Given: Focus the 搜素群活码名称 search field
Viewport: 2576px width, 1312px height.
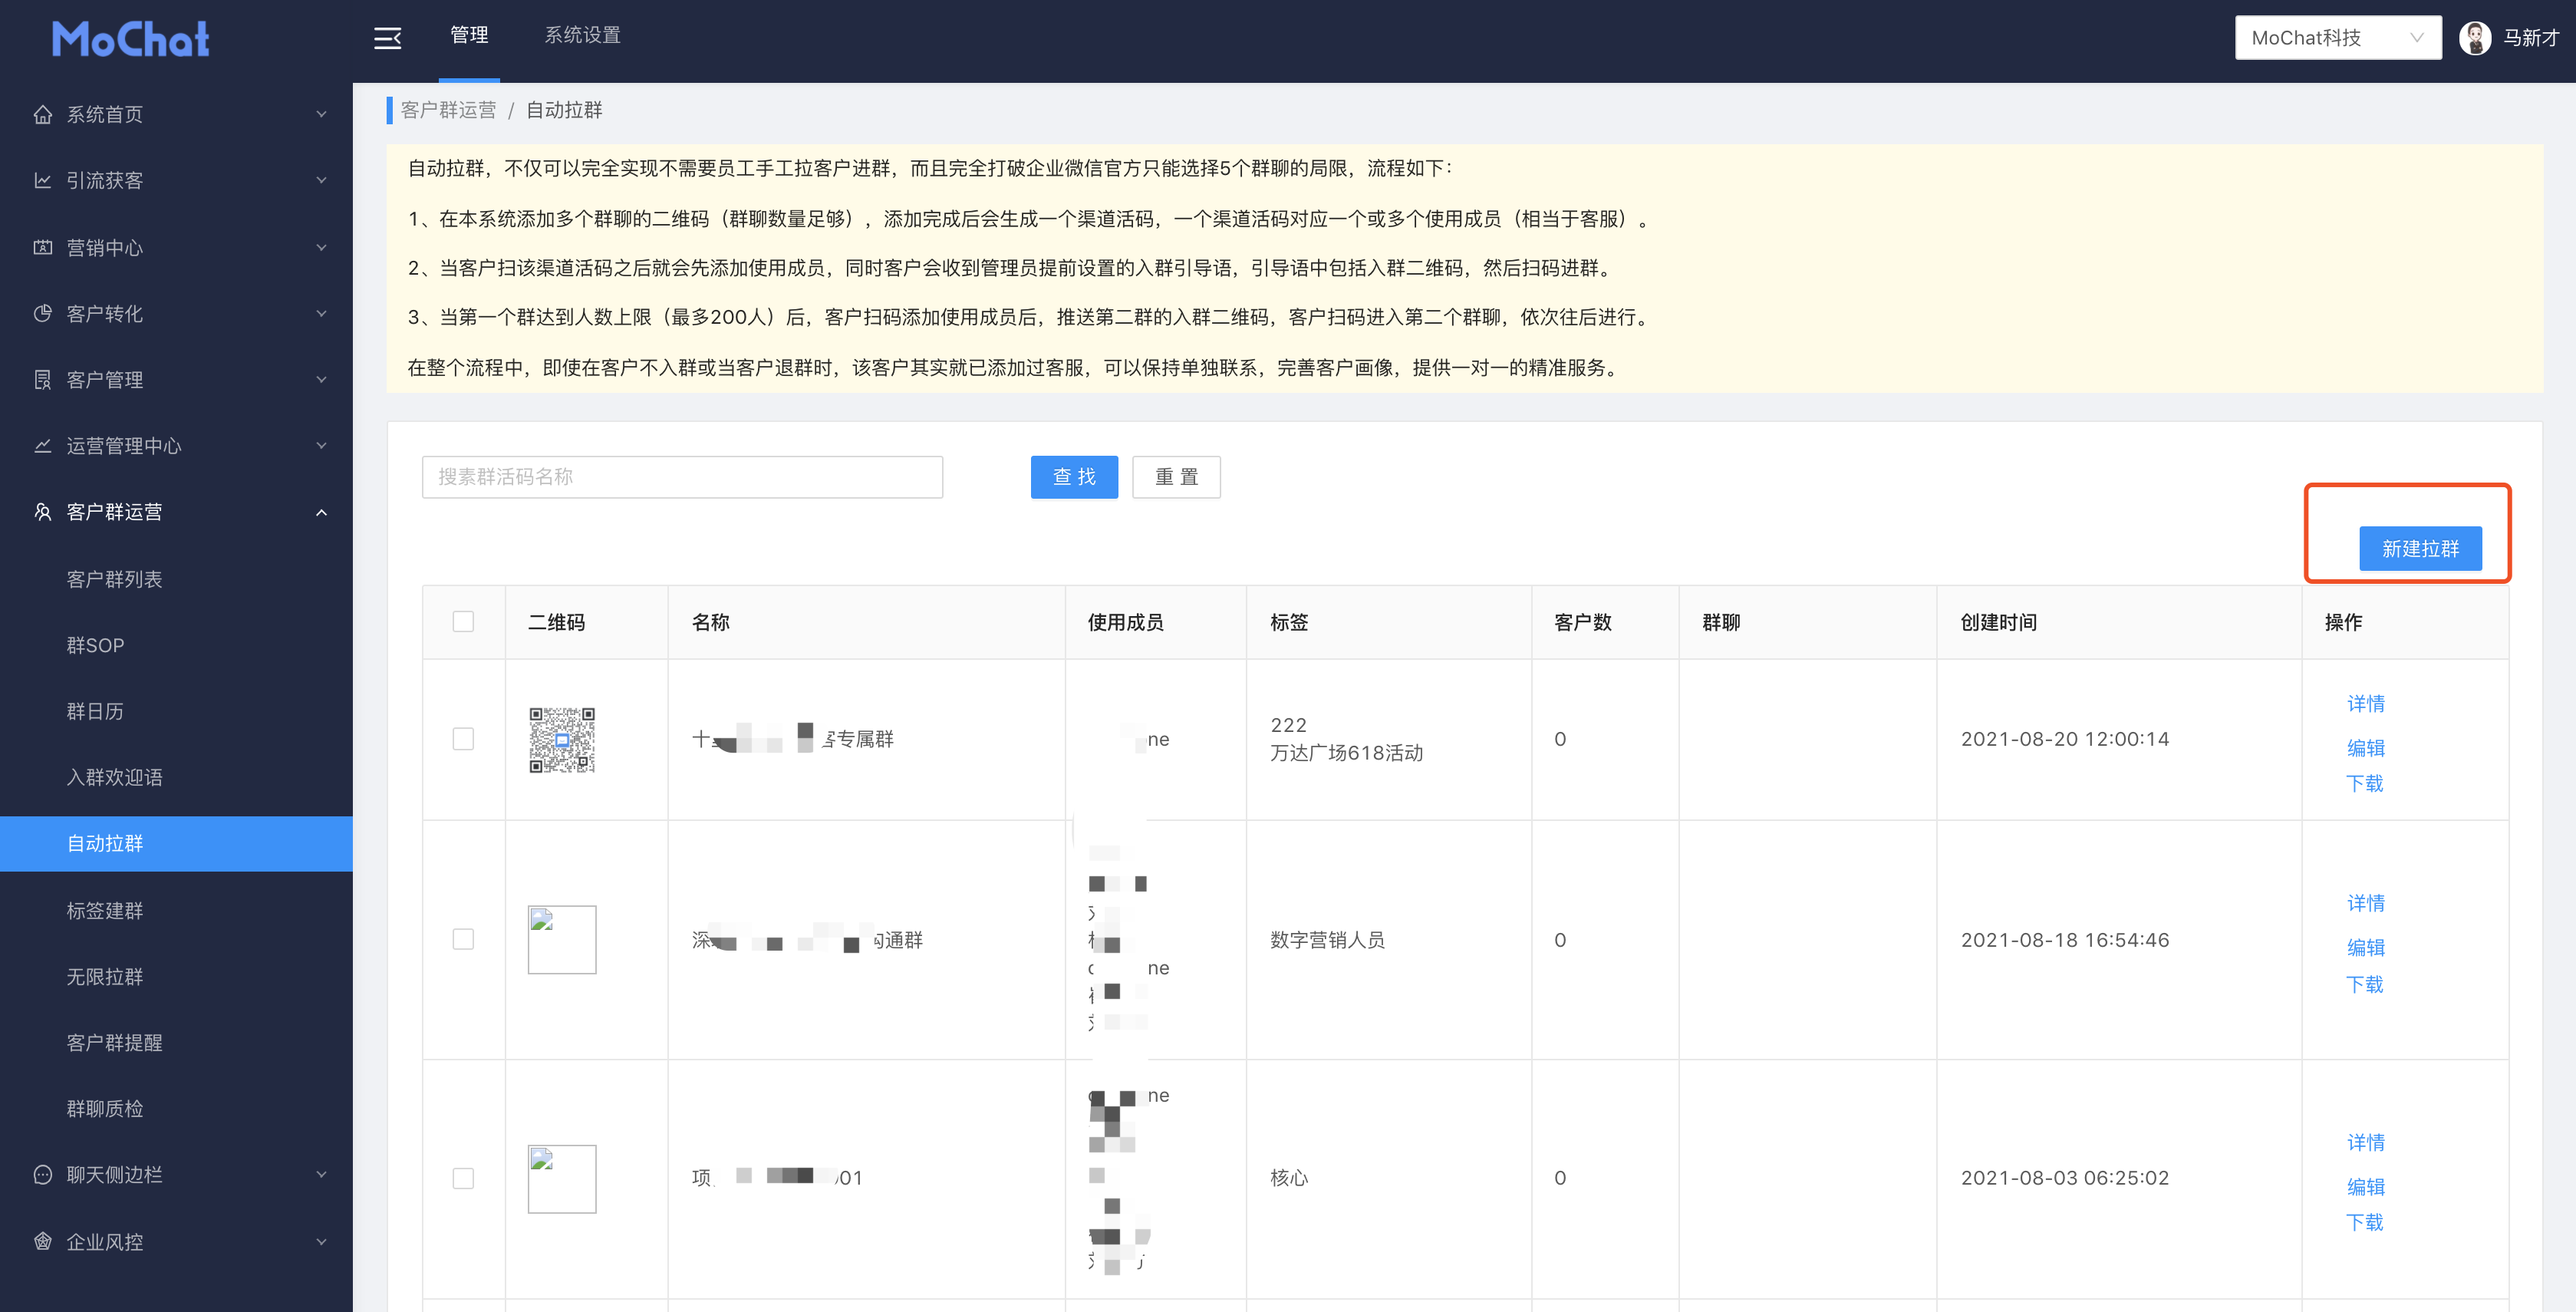Looking at the screenshot, I should (682, 476).
